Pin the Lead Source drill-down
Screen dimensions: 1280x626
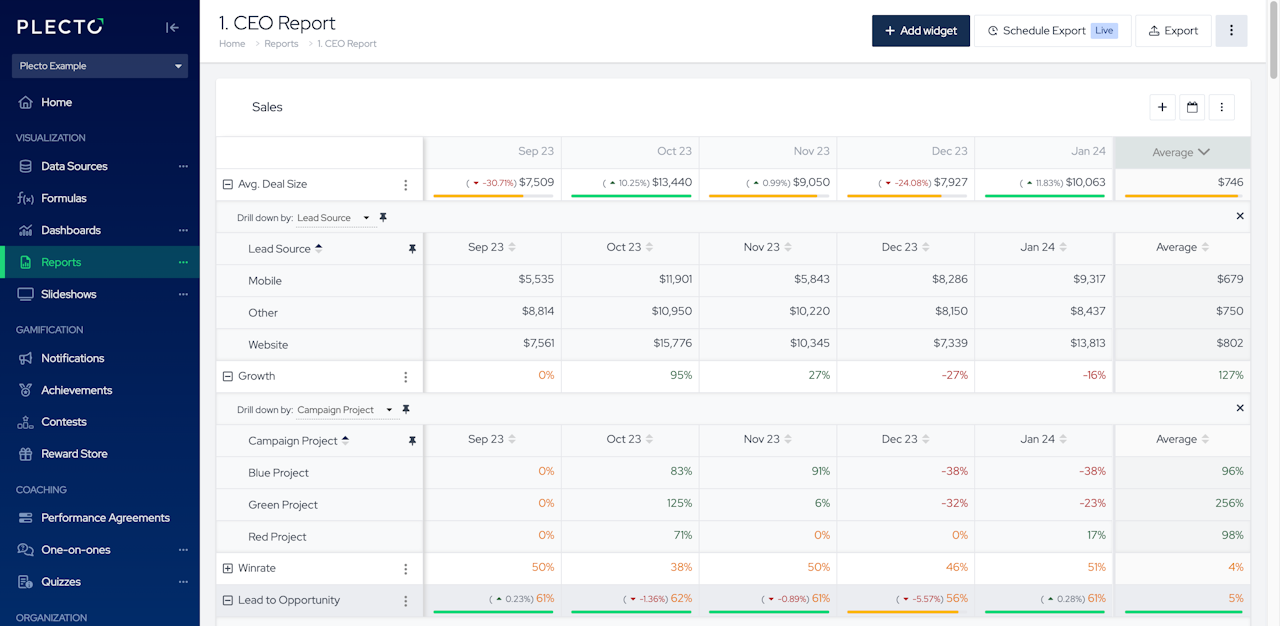pos(383,218)
